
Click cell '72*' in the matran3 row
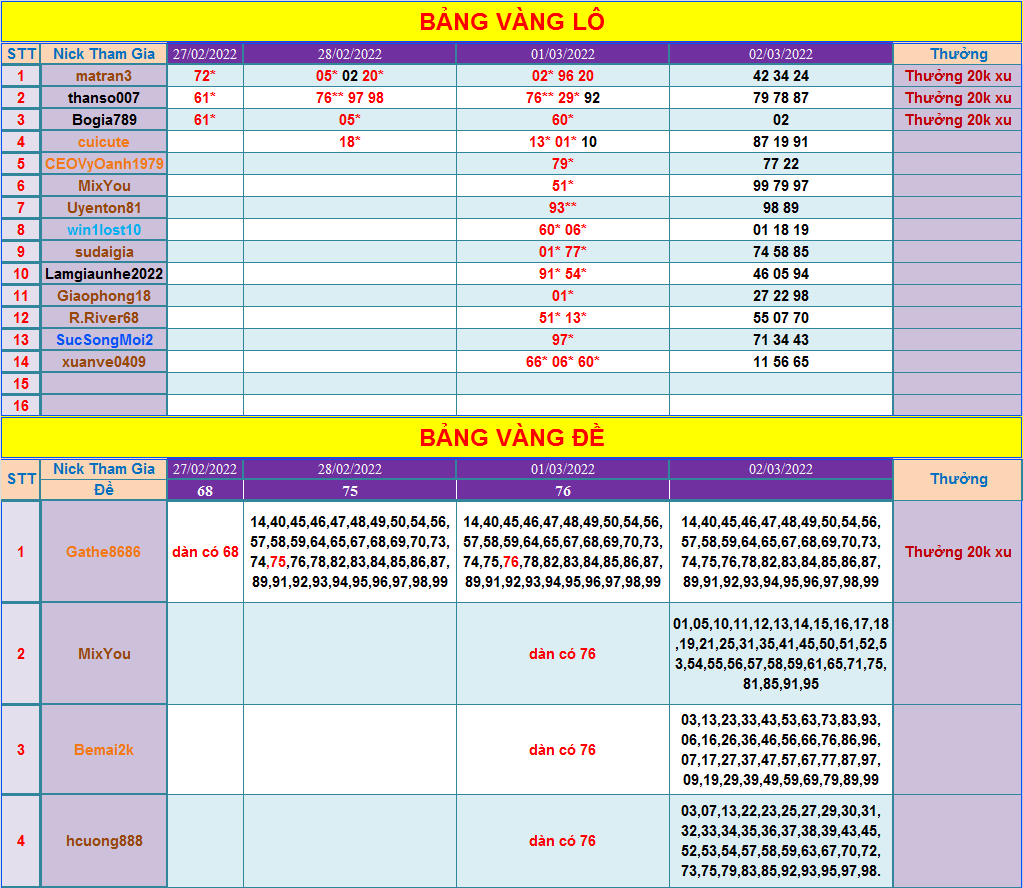click(205, 76)
